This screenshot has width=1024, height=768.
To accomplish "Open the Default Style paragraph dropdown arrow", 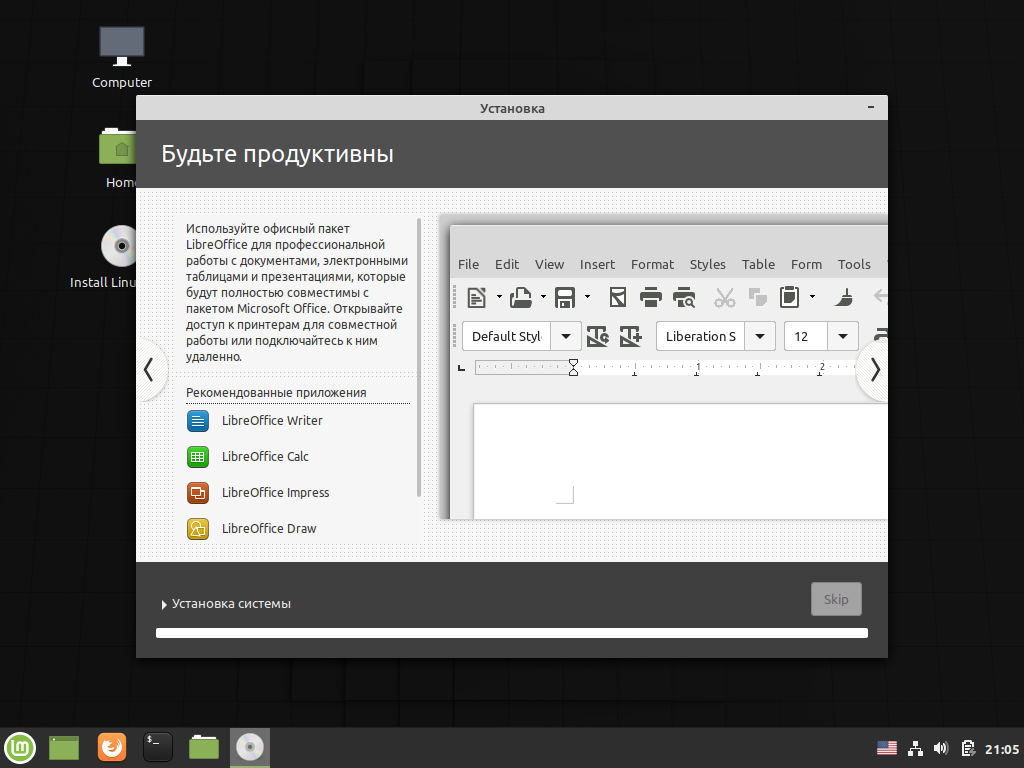I will 566,336.
